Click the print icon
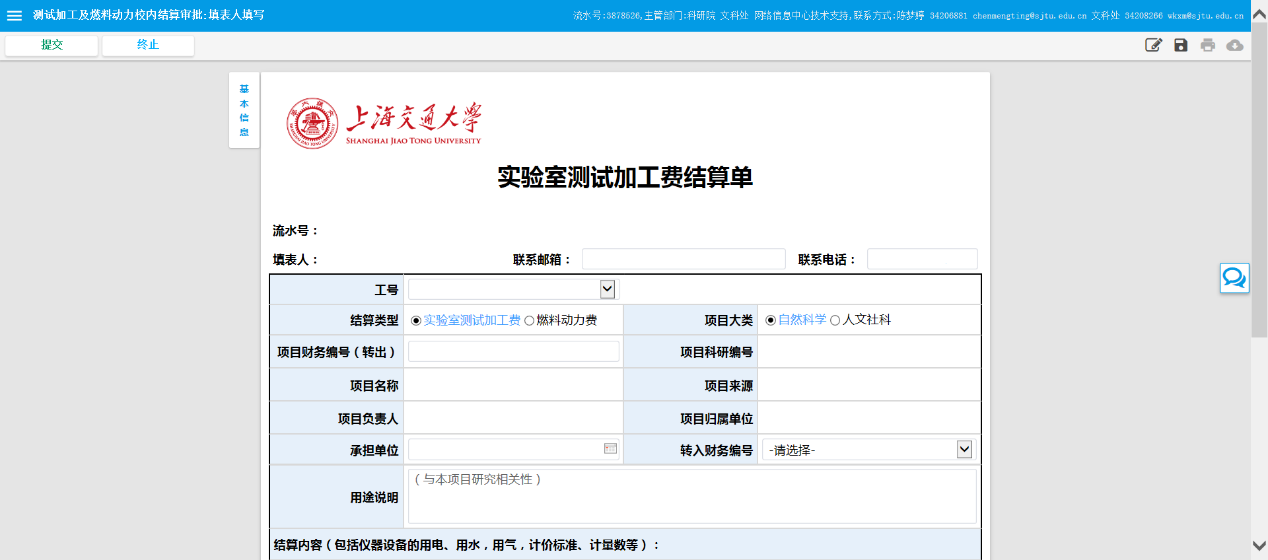The height and width of the screenshot is (560, 1268). click(x=1208, y=45)
